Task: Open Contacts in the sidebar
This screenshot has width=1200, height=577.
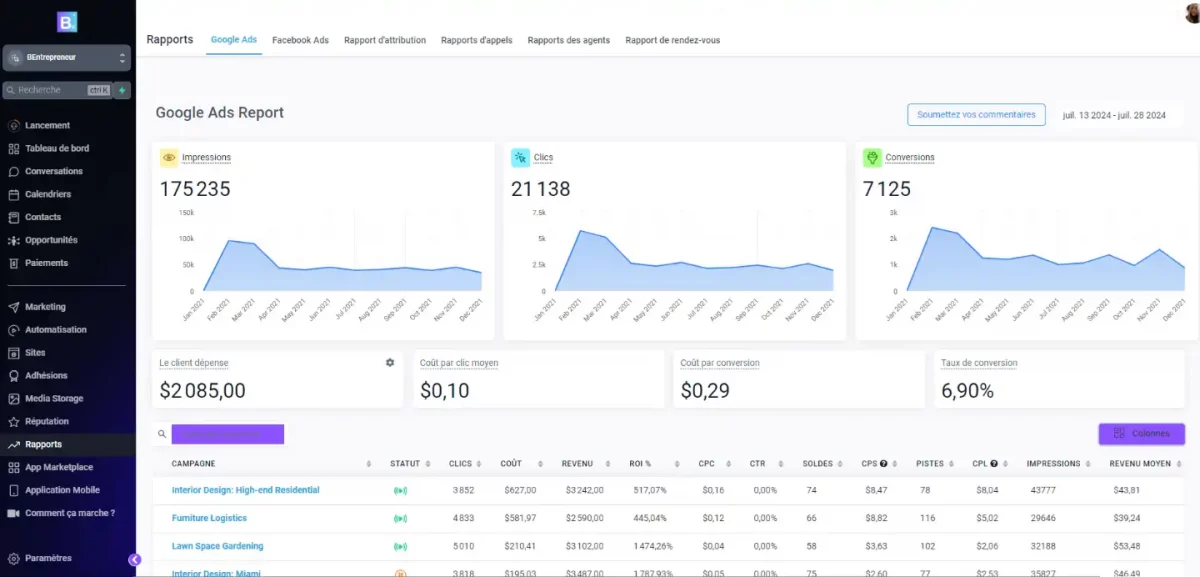Action: coord(43,217)
